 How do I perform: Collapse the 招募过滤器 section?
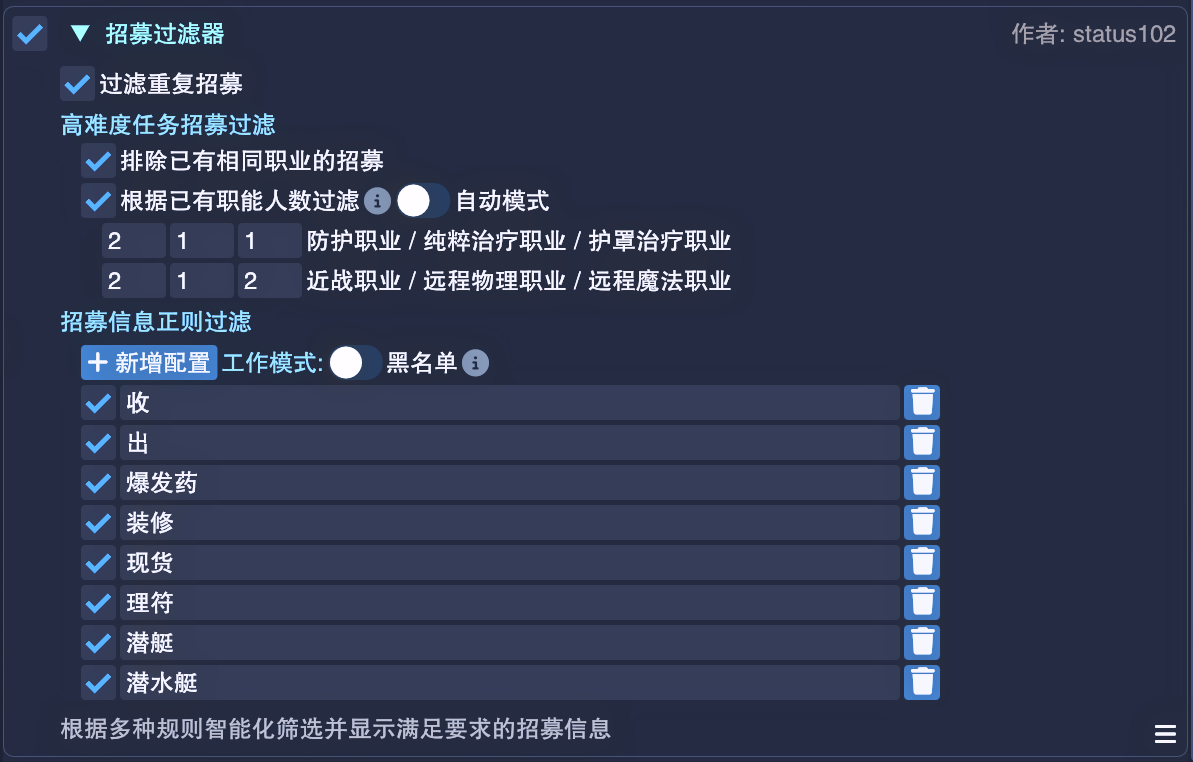80,34
